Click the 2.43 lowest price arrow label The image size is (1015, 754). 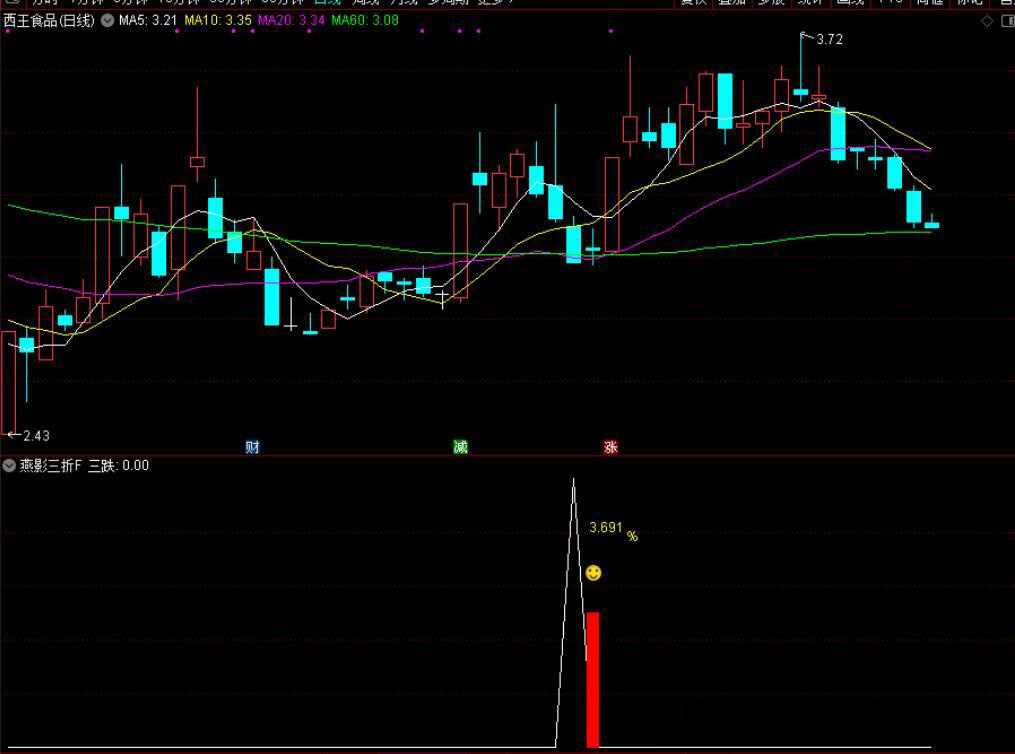pyautogui.click(x=35, y=435)
